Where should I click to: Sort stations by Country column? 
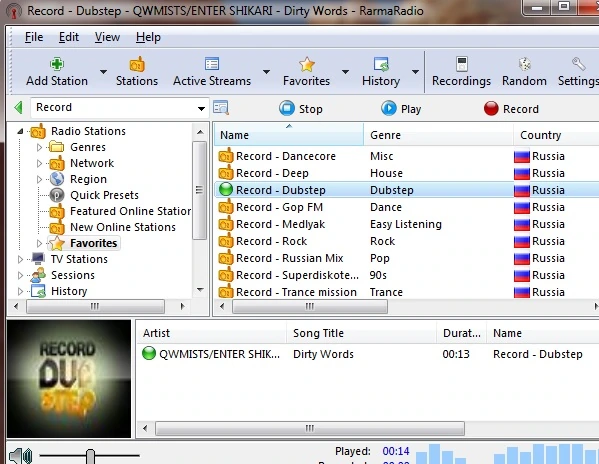(556, 135)
